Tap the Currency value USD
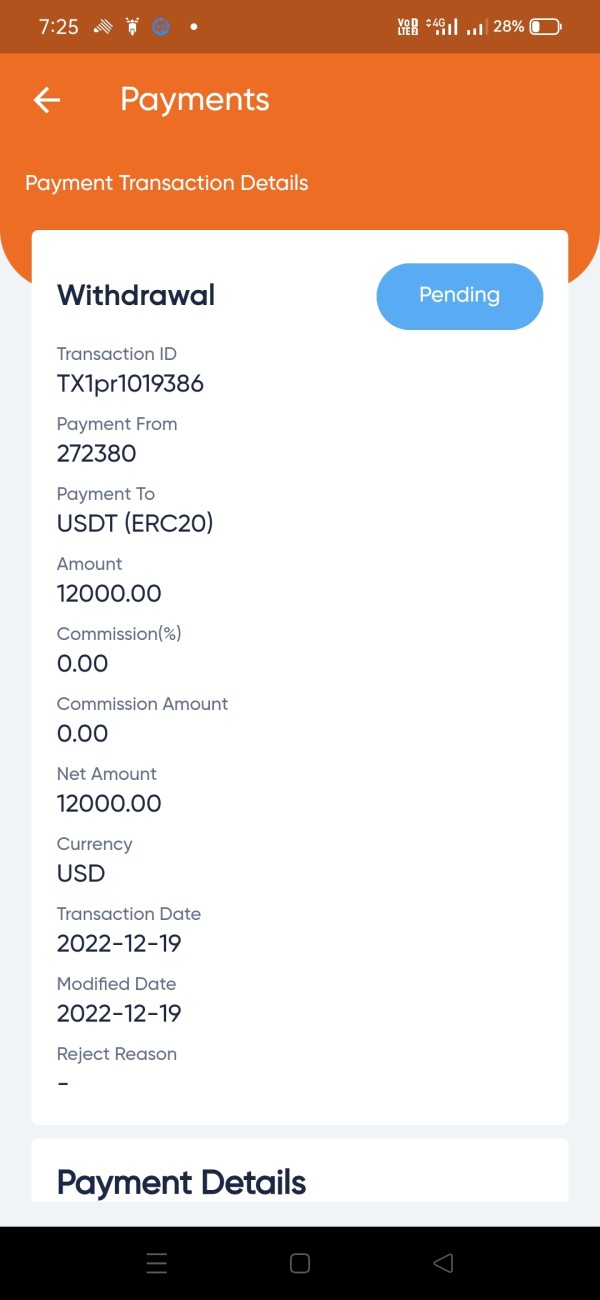 [81, 873]
